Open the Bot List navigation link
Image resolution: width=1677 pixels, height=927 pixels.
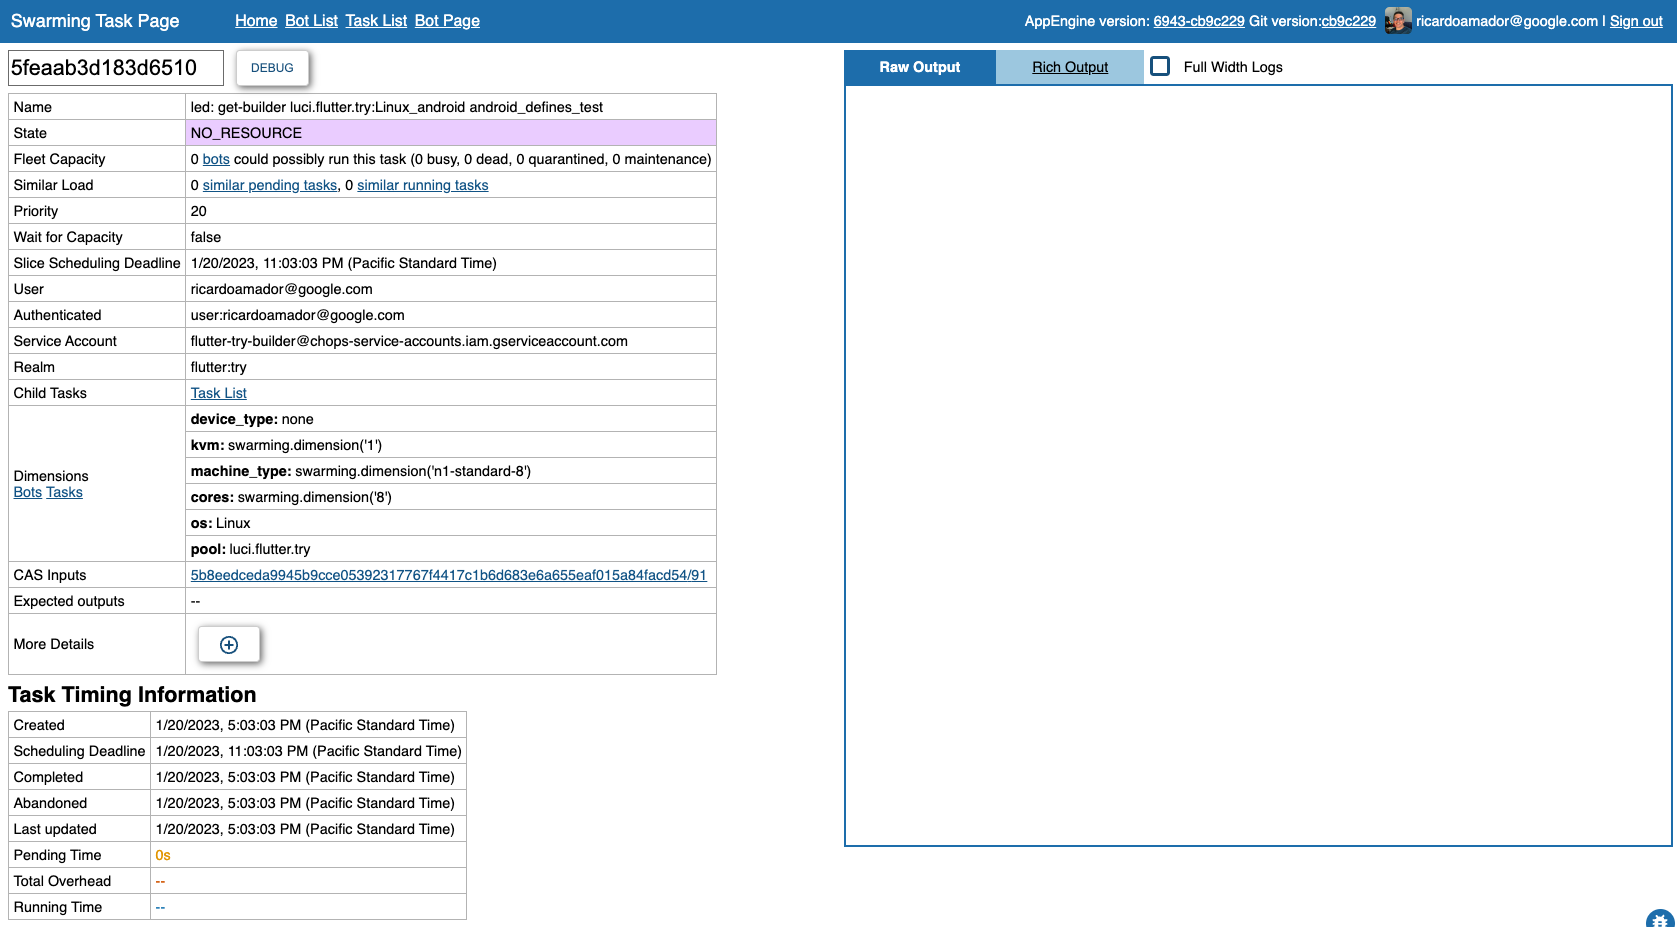(311, 21)
